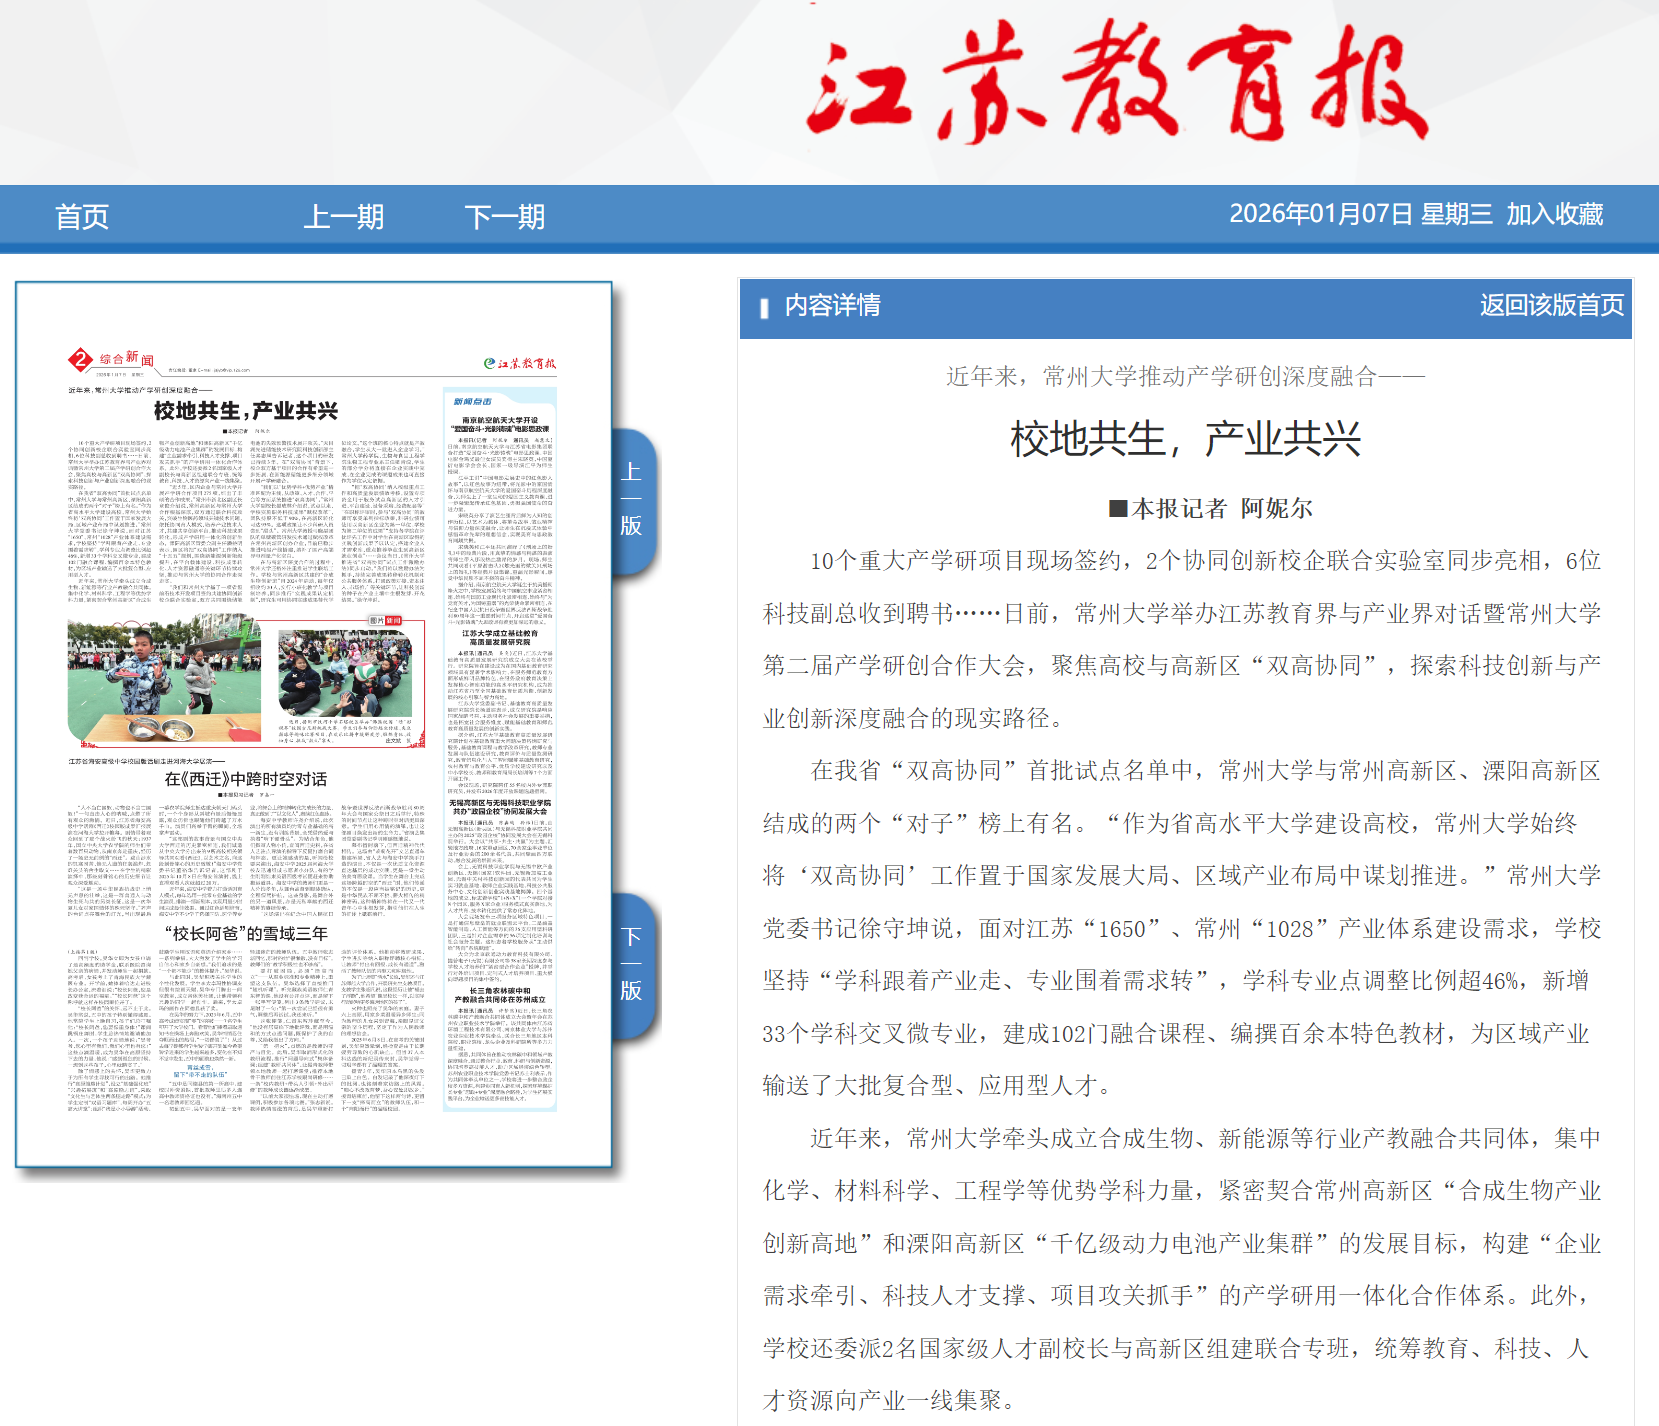Open the 长三角农林碳中和 news brief in the sidebar

499,995
